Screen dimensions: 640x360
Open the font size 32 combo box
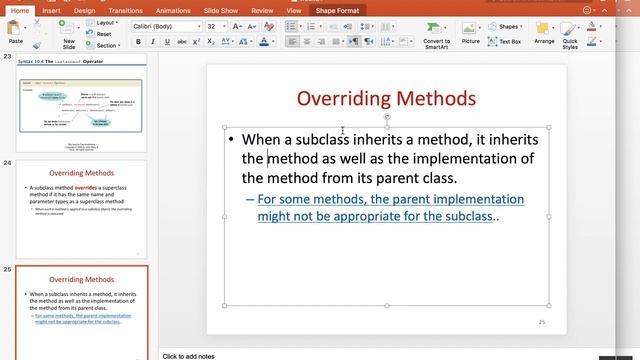(x=216, y=27)
